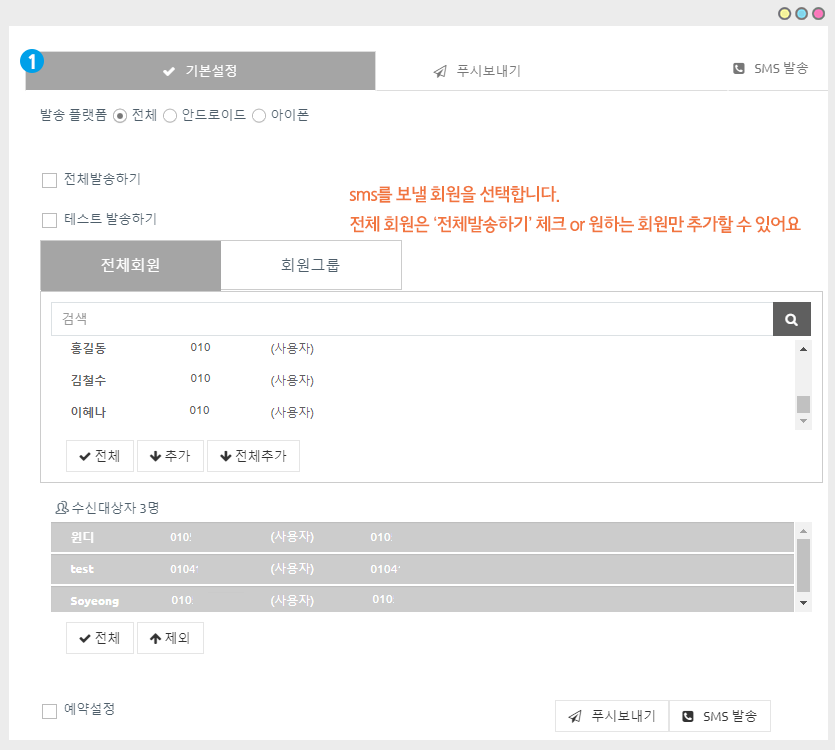Click the yellow circle window control
Viewport: 835px width, 750px height.
785,14
